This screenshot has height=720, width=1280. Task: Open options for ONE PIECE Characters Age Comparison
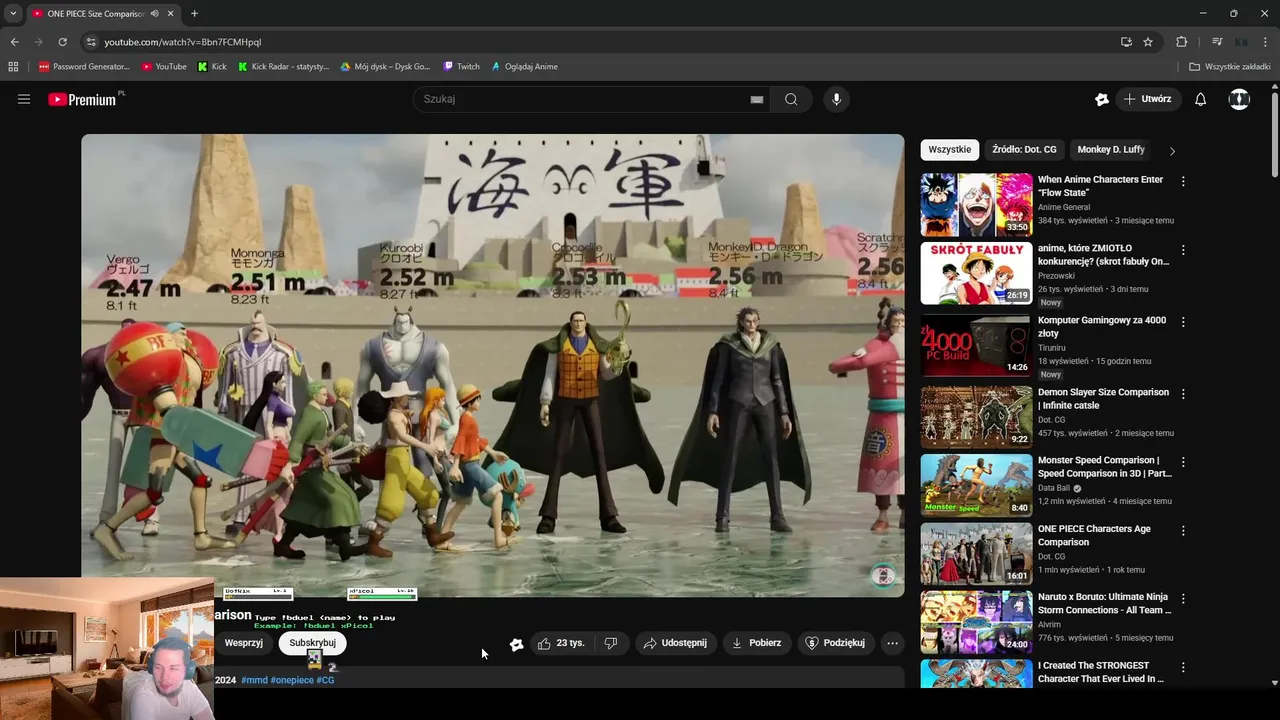pyautogui.click(x=1183, y=531)
